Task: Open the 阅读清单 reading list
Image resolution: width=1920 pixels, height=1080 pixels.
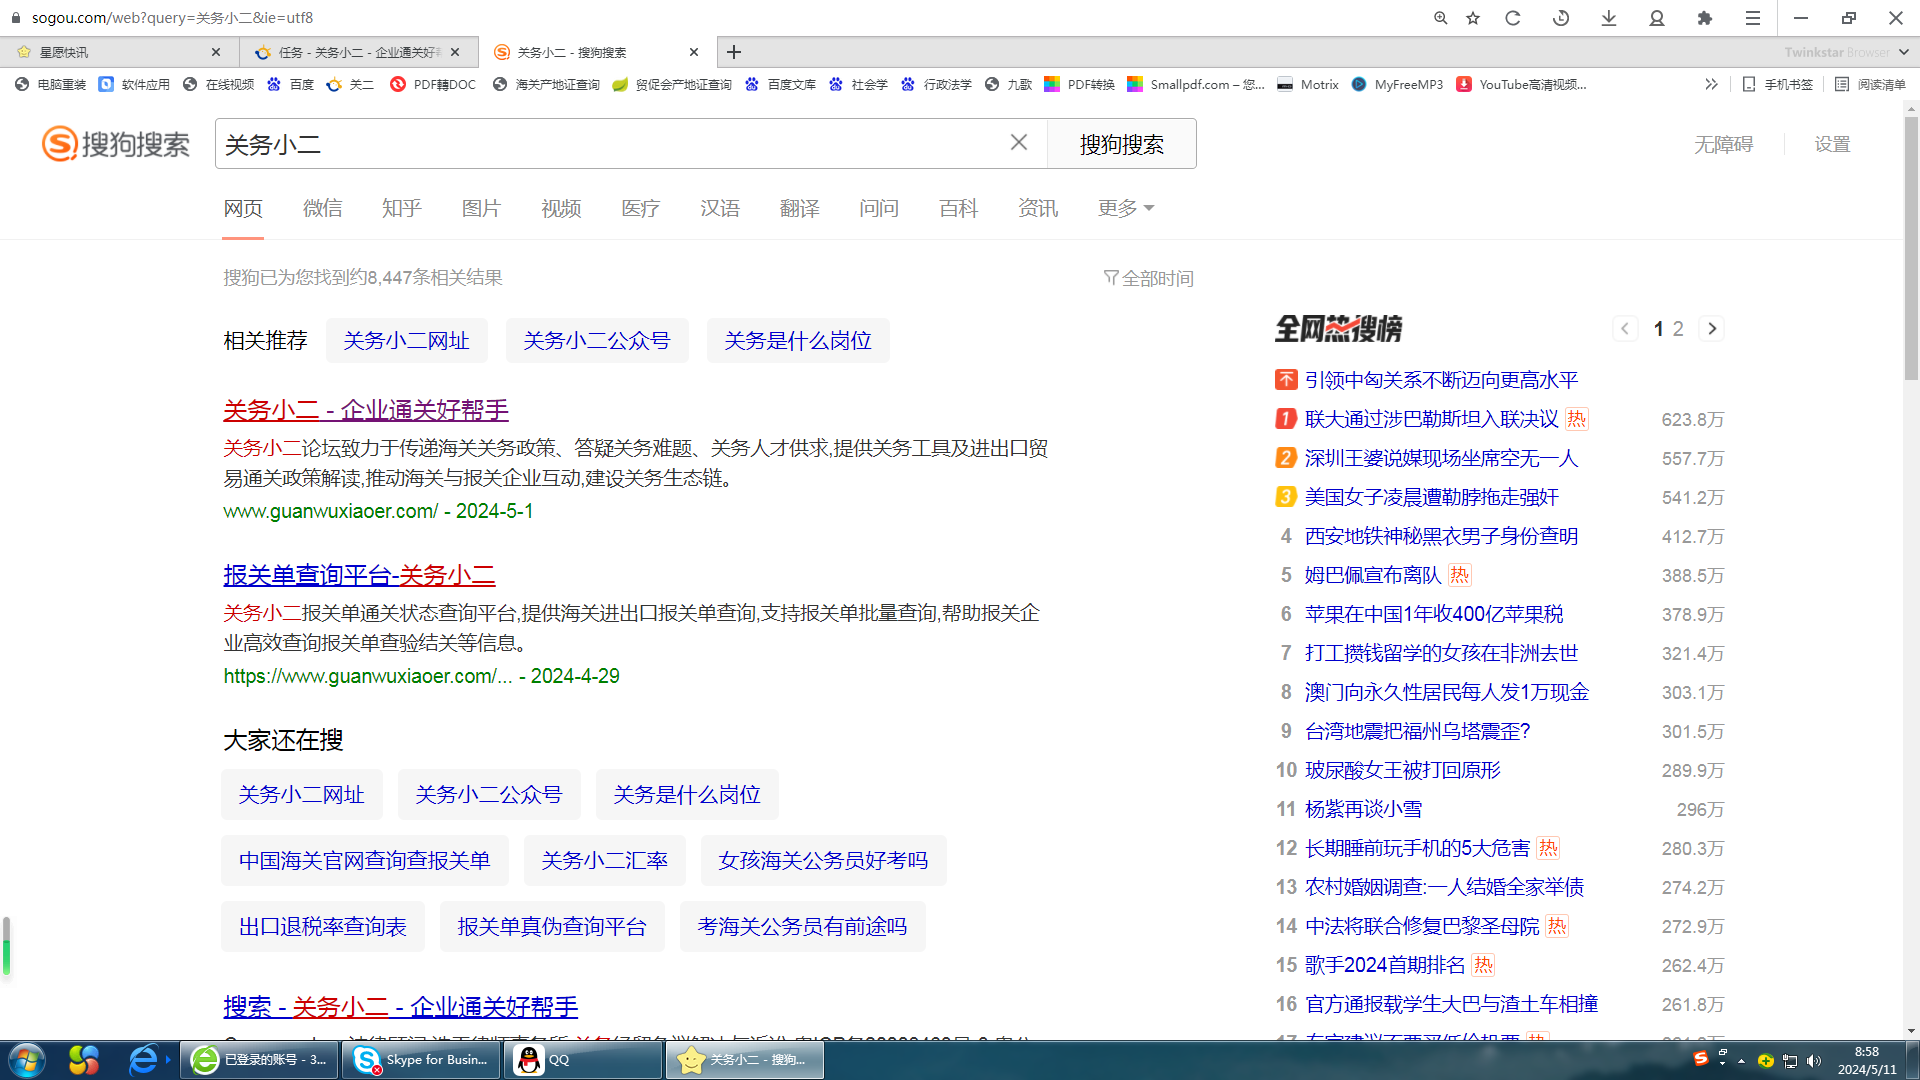Action: (x=1870, y=85)
